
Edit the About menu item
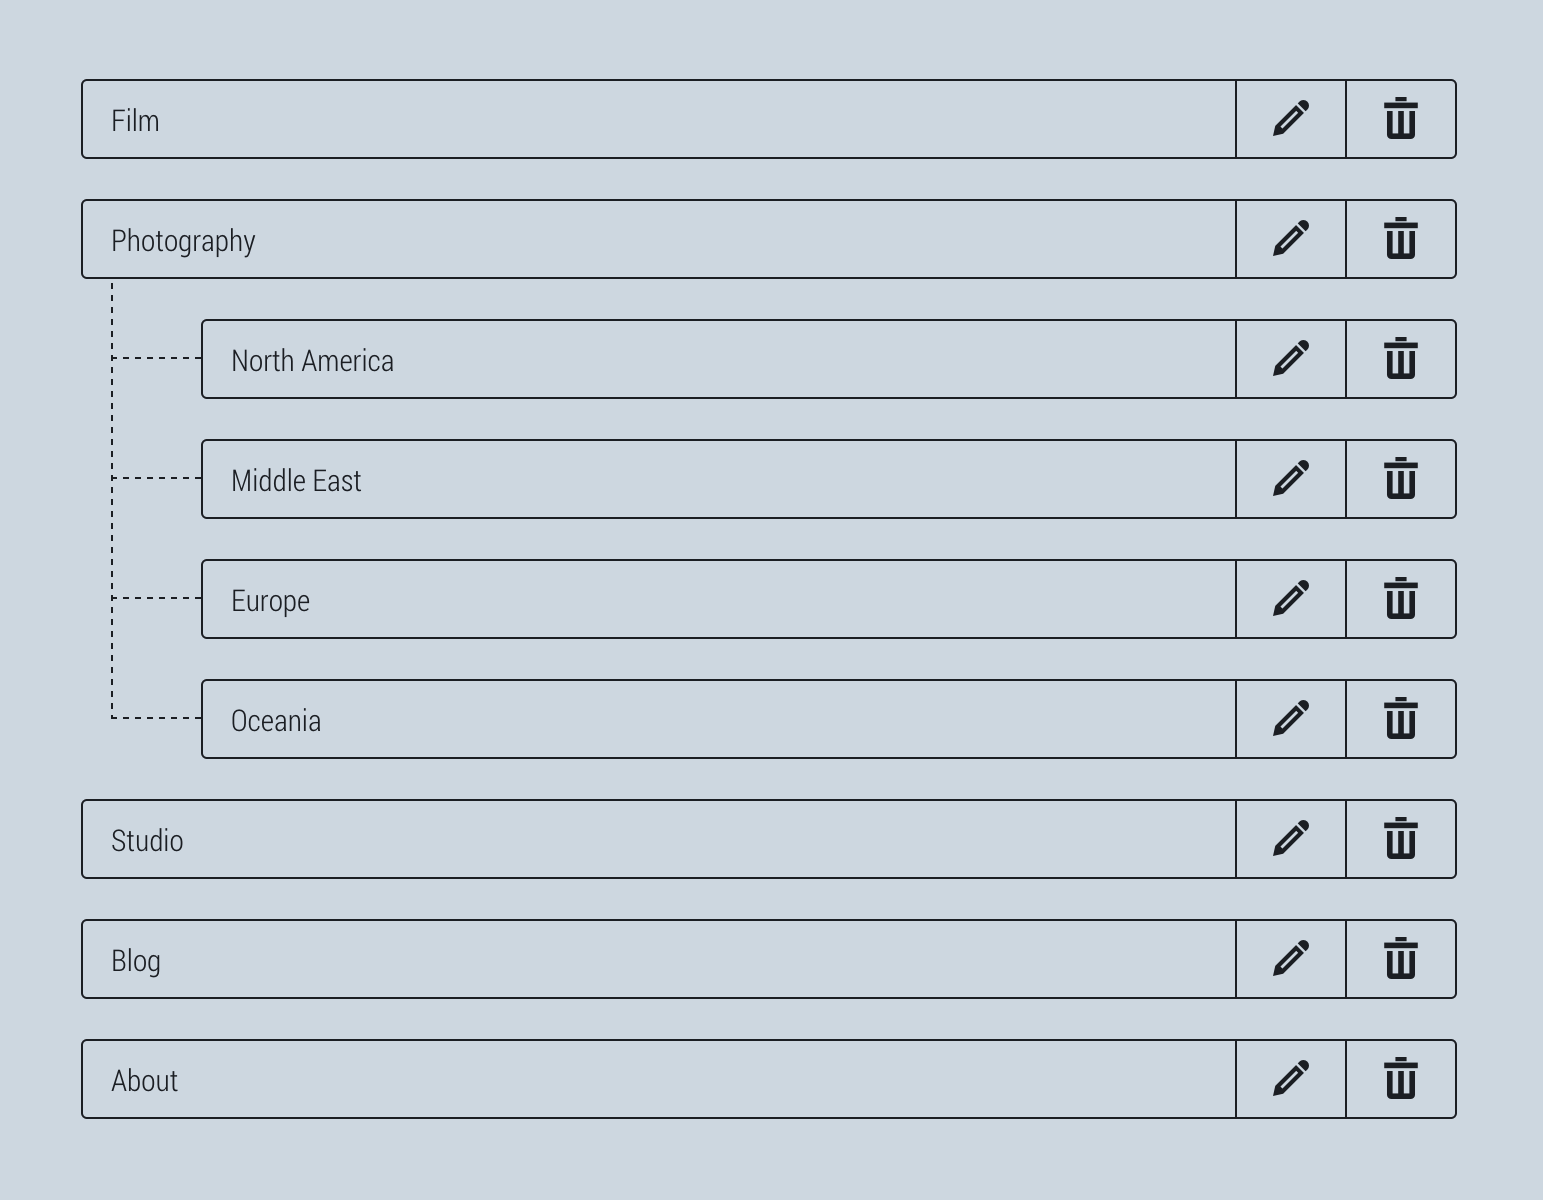point(1291,1079)
